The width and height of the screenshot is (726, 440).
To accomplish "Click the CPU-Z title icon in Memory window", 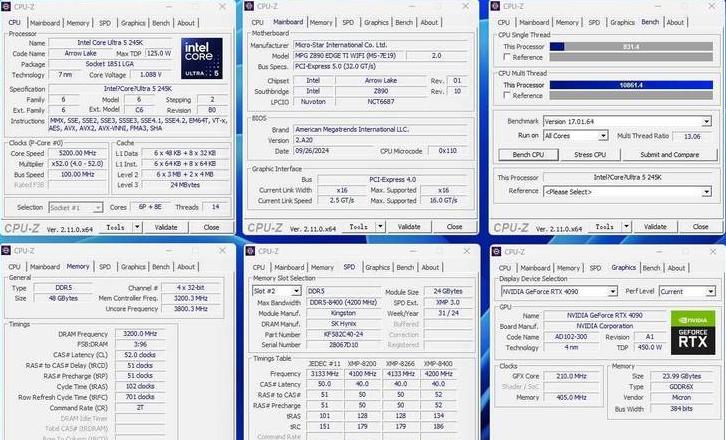I will [6, 251].
